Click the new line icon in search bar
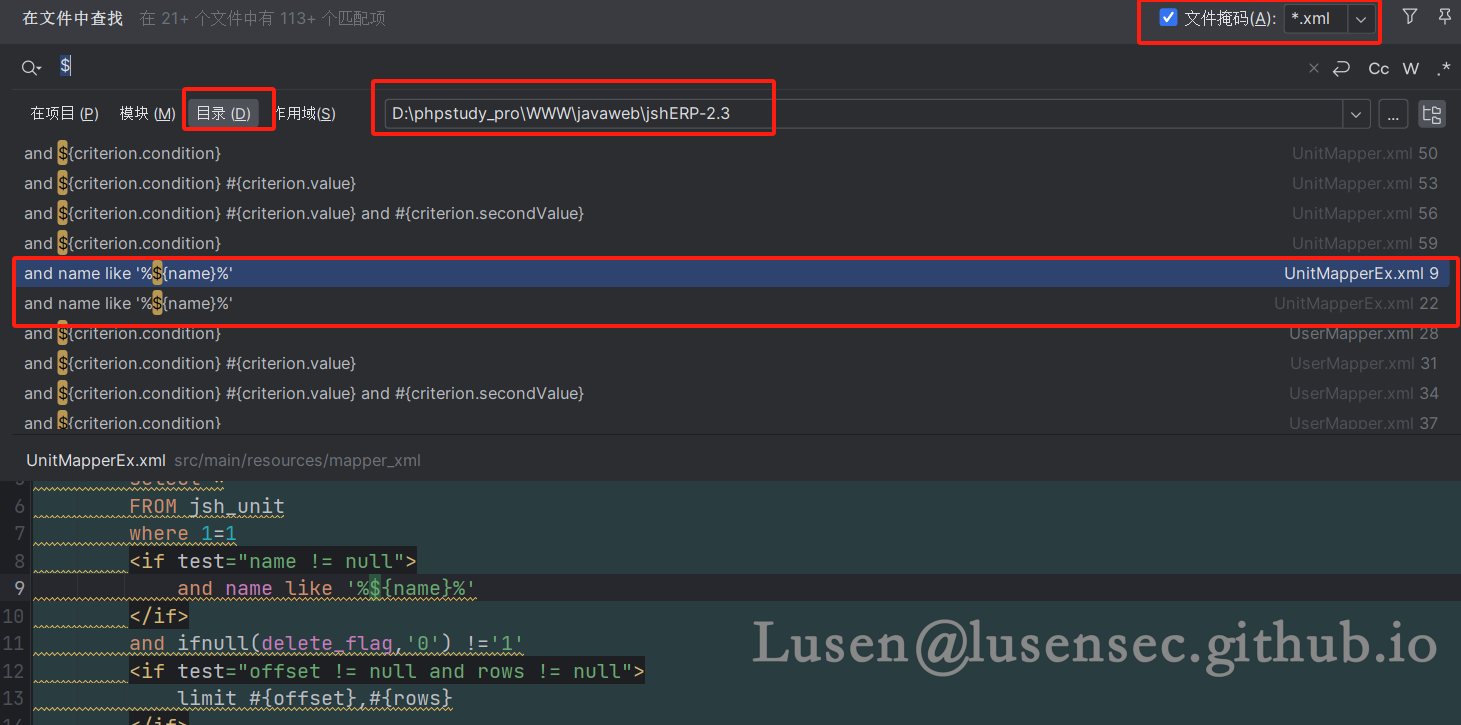 (1342, 68)
